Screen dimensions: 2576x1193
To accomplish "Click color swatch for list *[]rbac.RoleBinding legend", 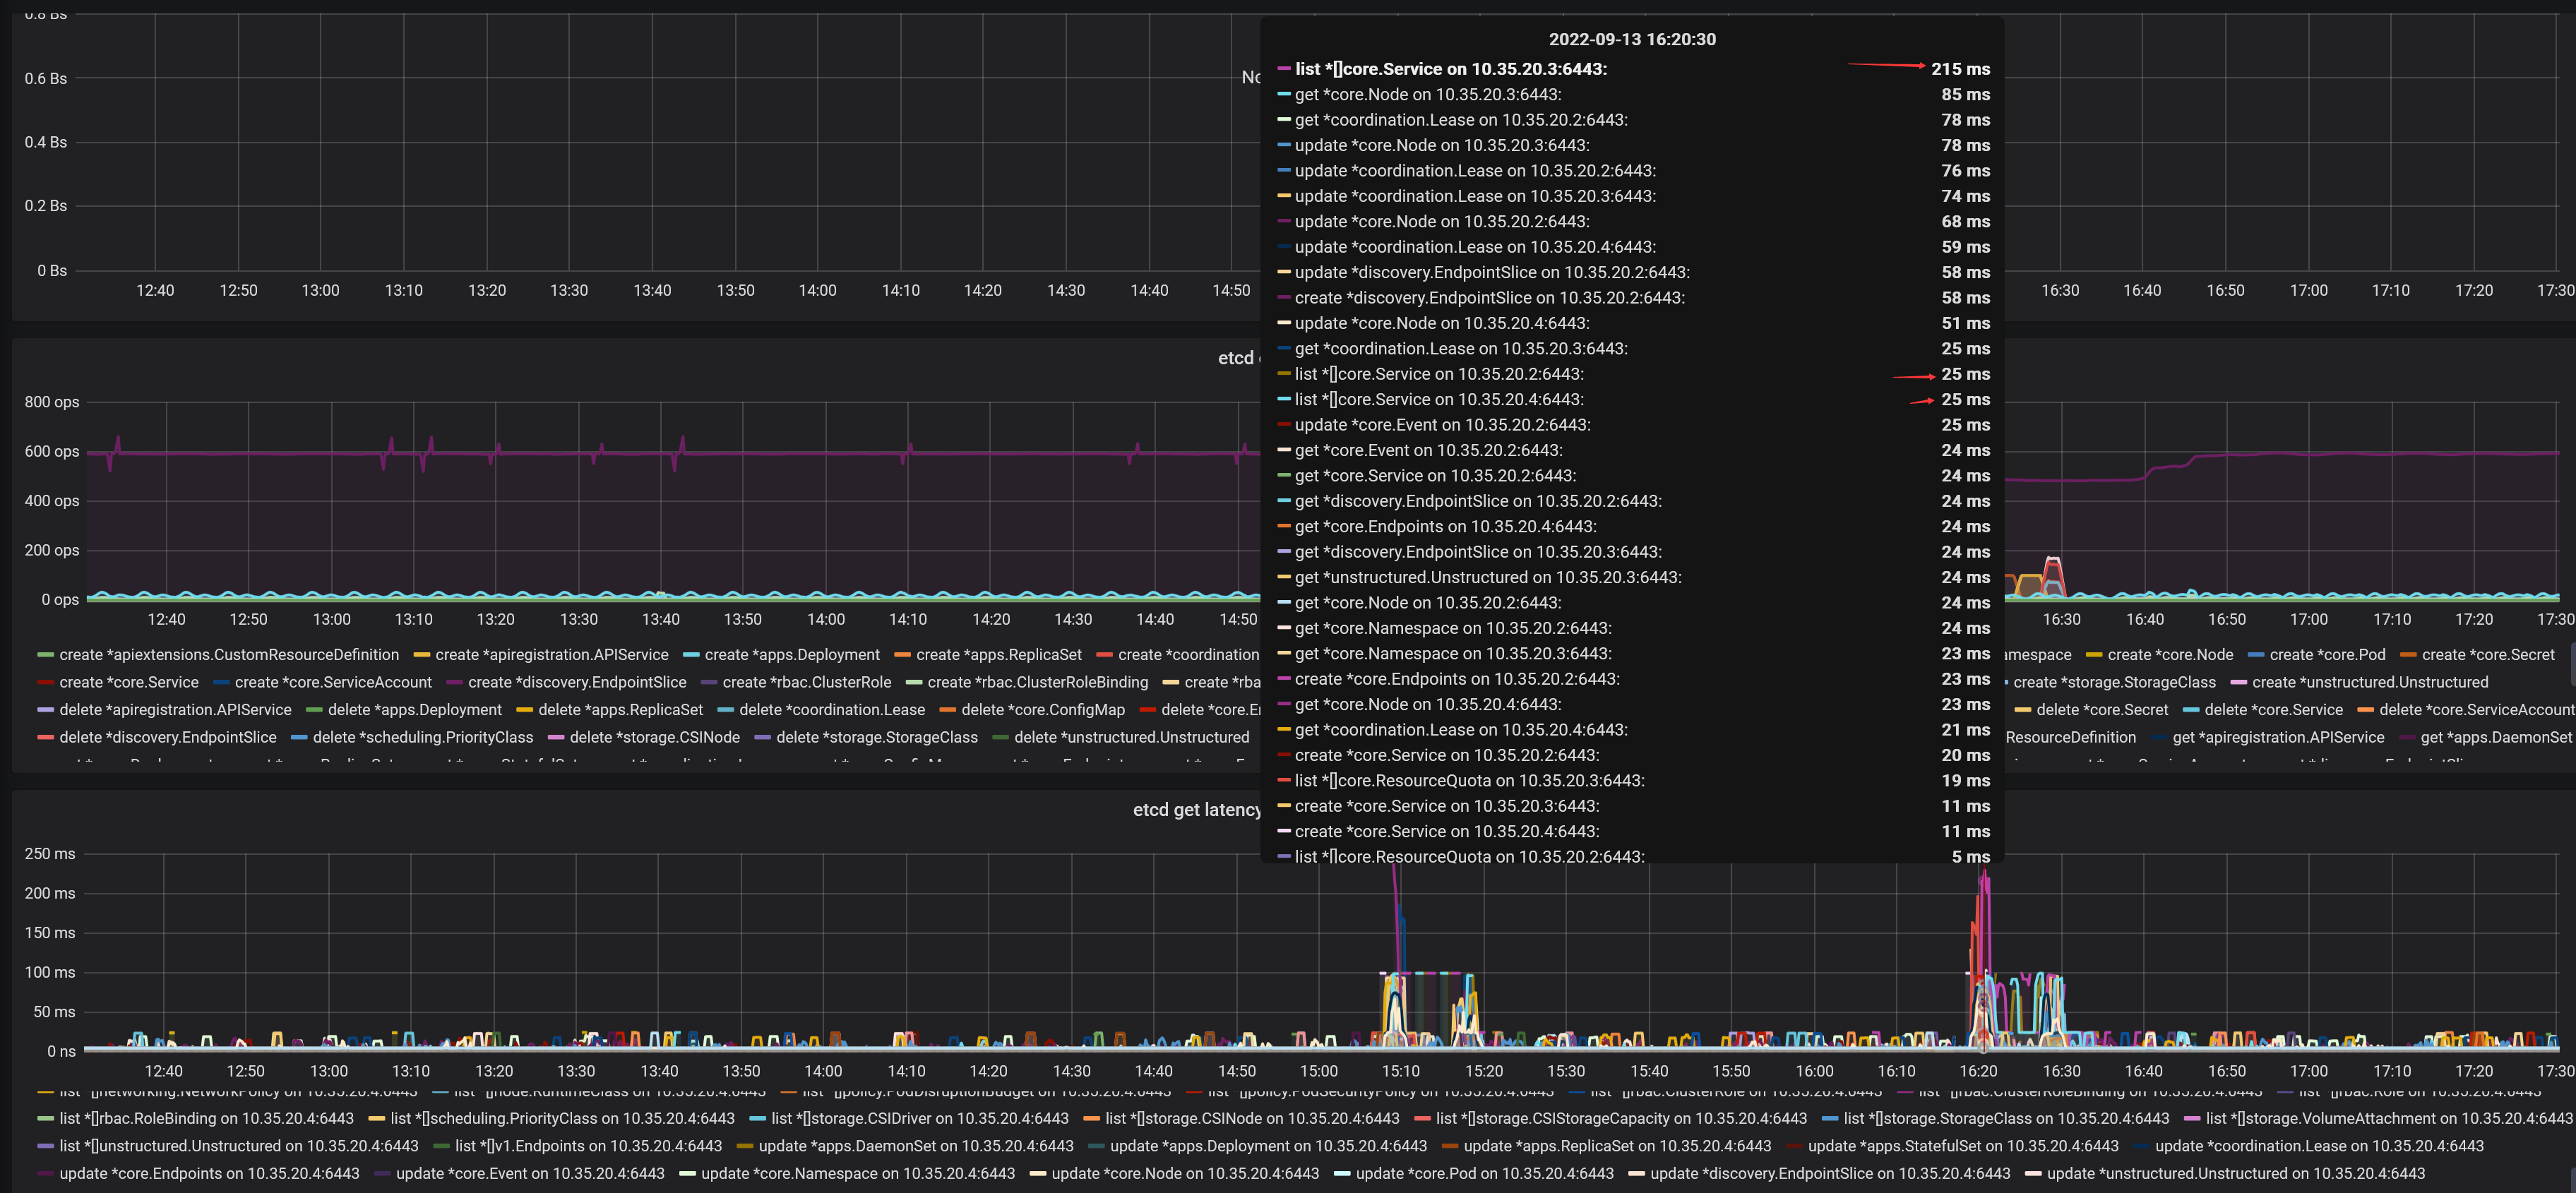I will coord(45,1119).
